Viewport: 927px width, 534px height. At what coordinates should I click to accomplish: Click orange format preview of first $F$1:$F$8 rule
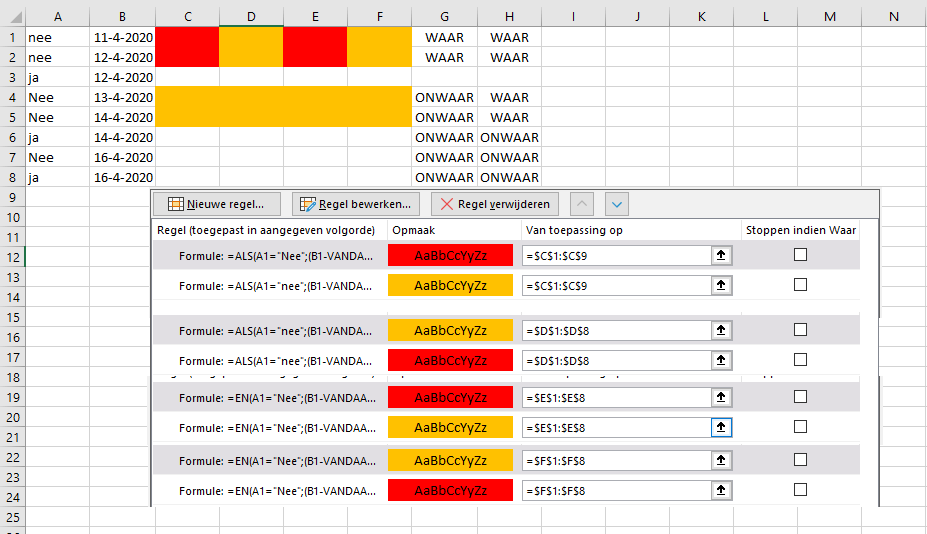(450, 461)
